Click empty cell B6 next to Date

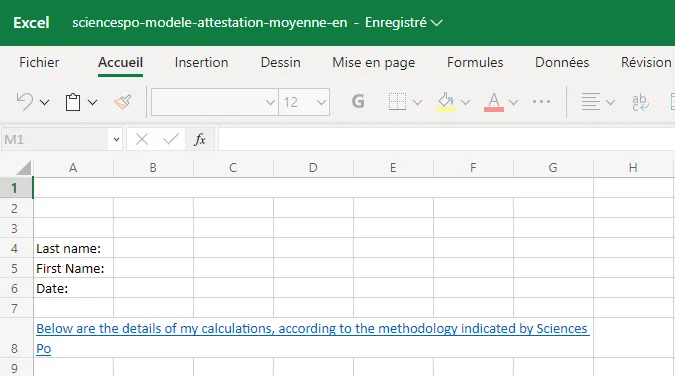click(x=154, y=288)
